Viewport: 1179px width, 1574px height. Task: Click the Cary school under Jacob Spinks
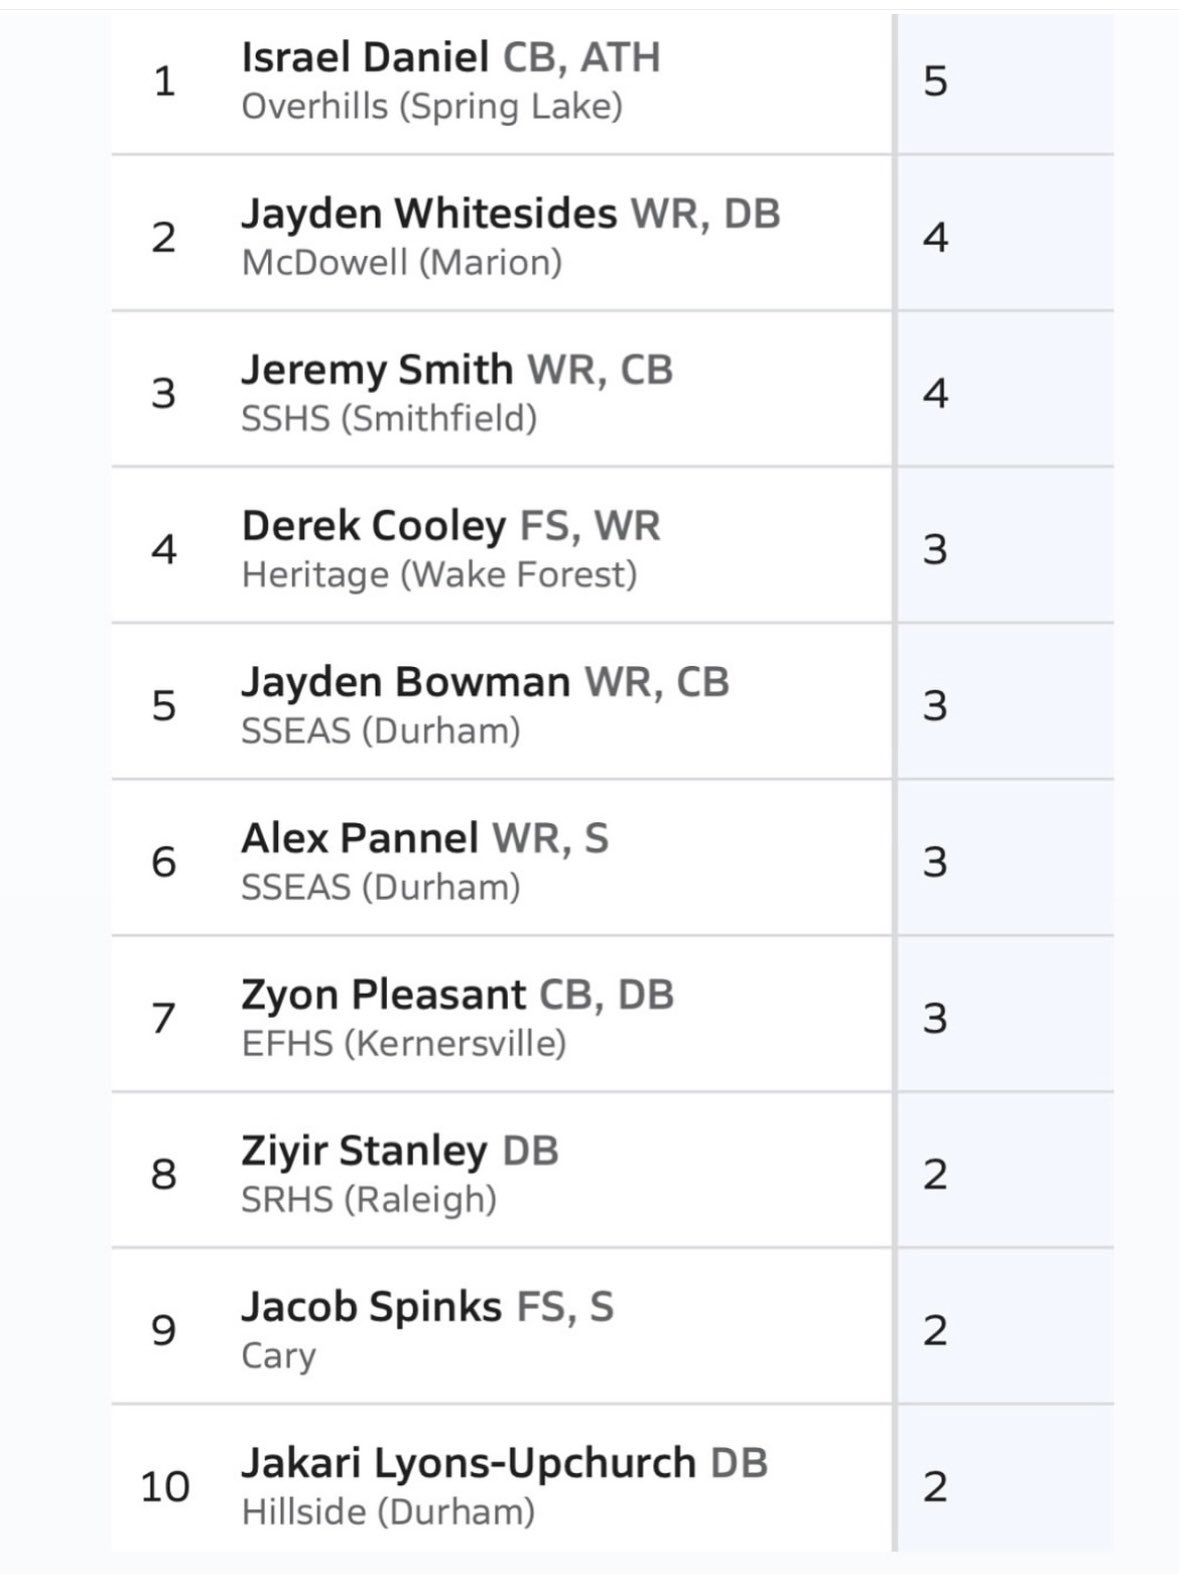(x=278, y=1356)
